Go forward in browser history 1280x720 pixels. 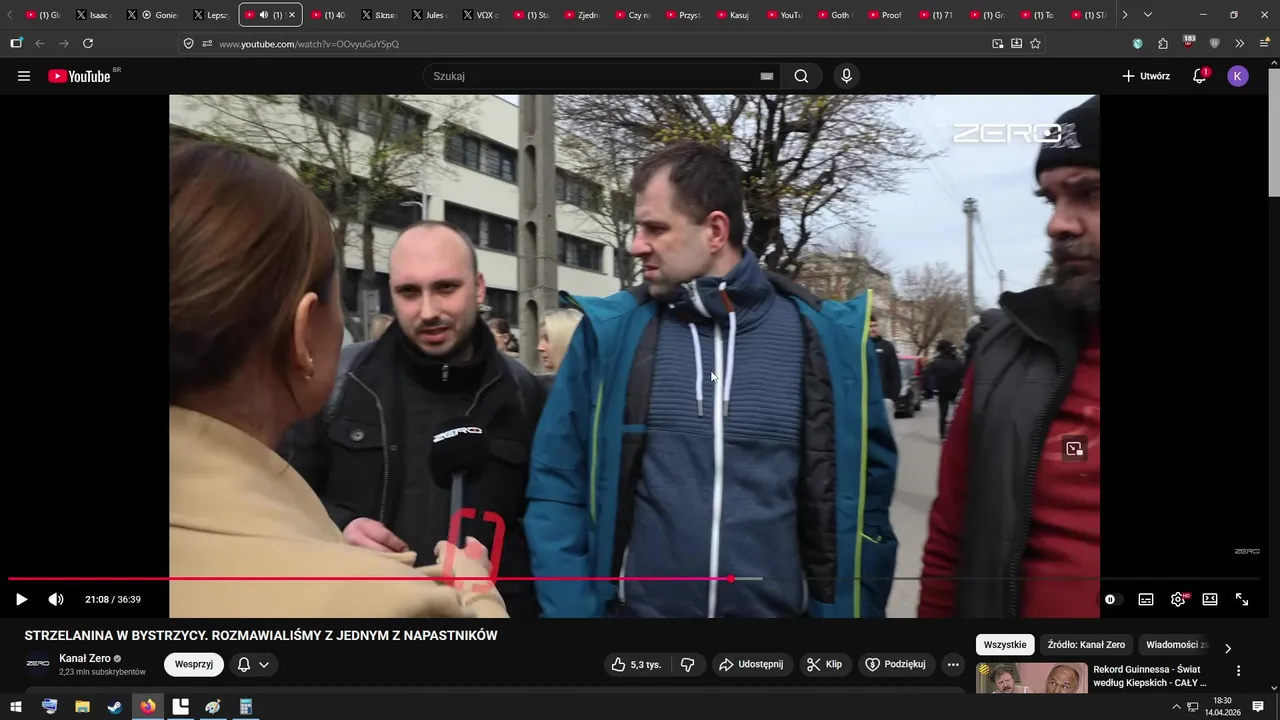click(64, 43)
